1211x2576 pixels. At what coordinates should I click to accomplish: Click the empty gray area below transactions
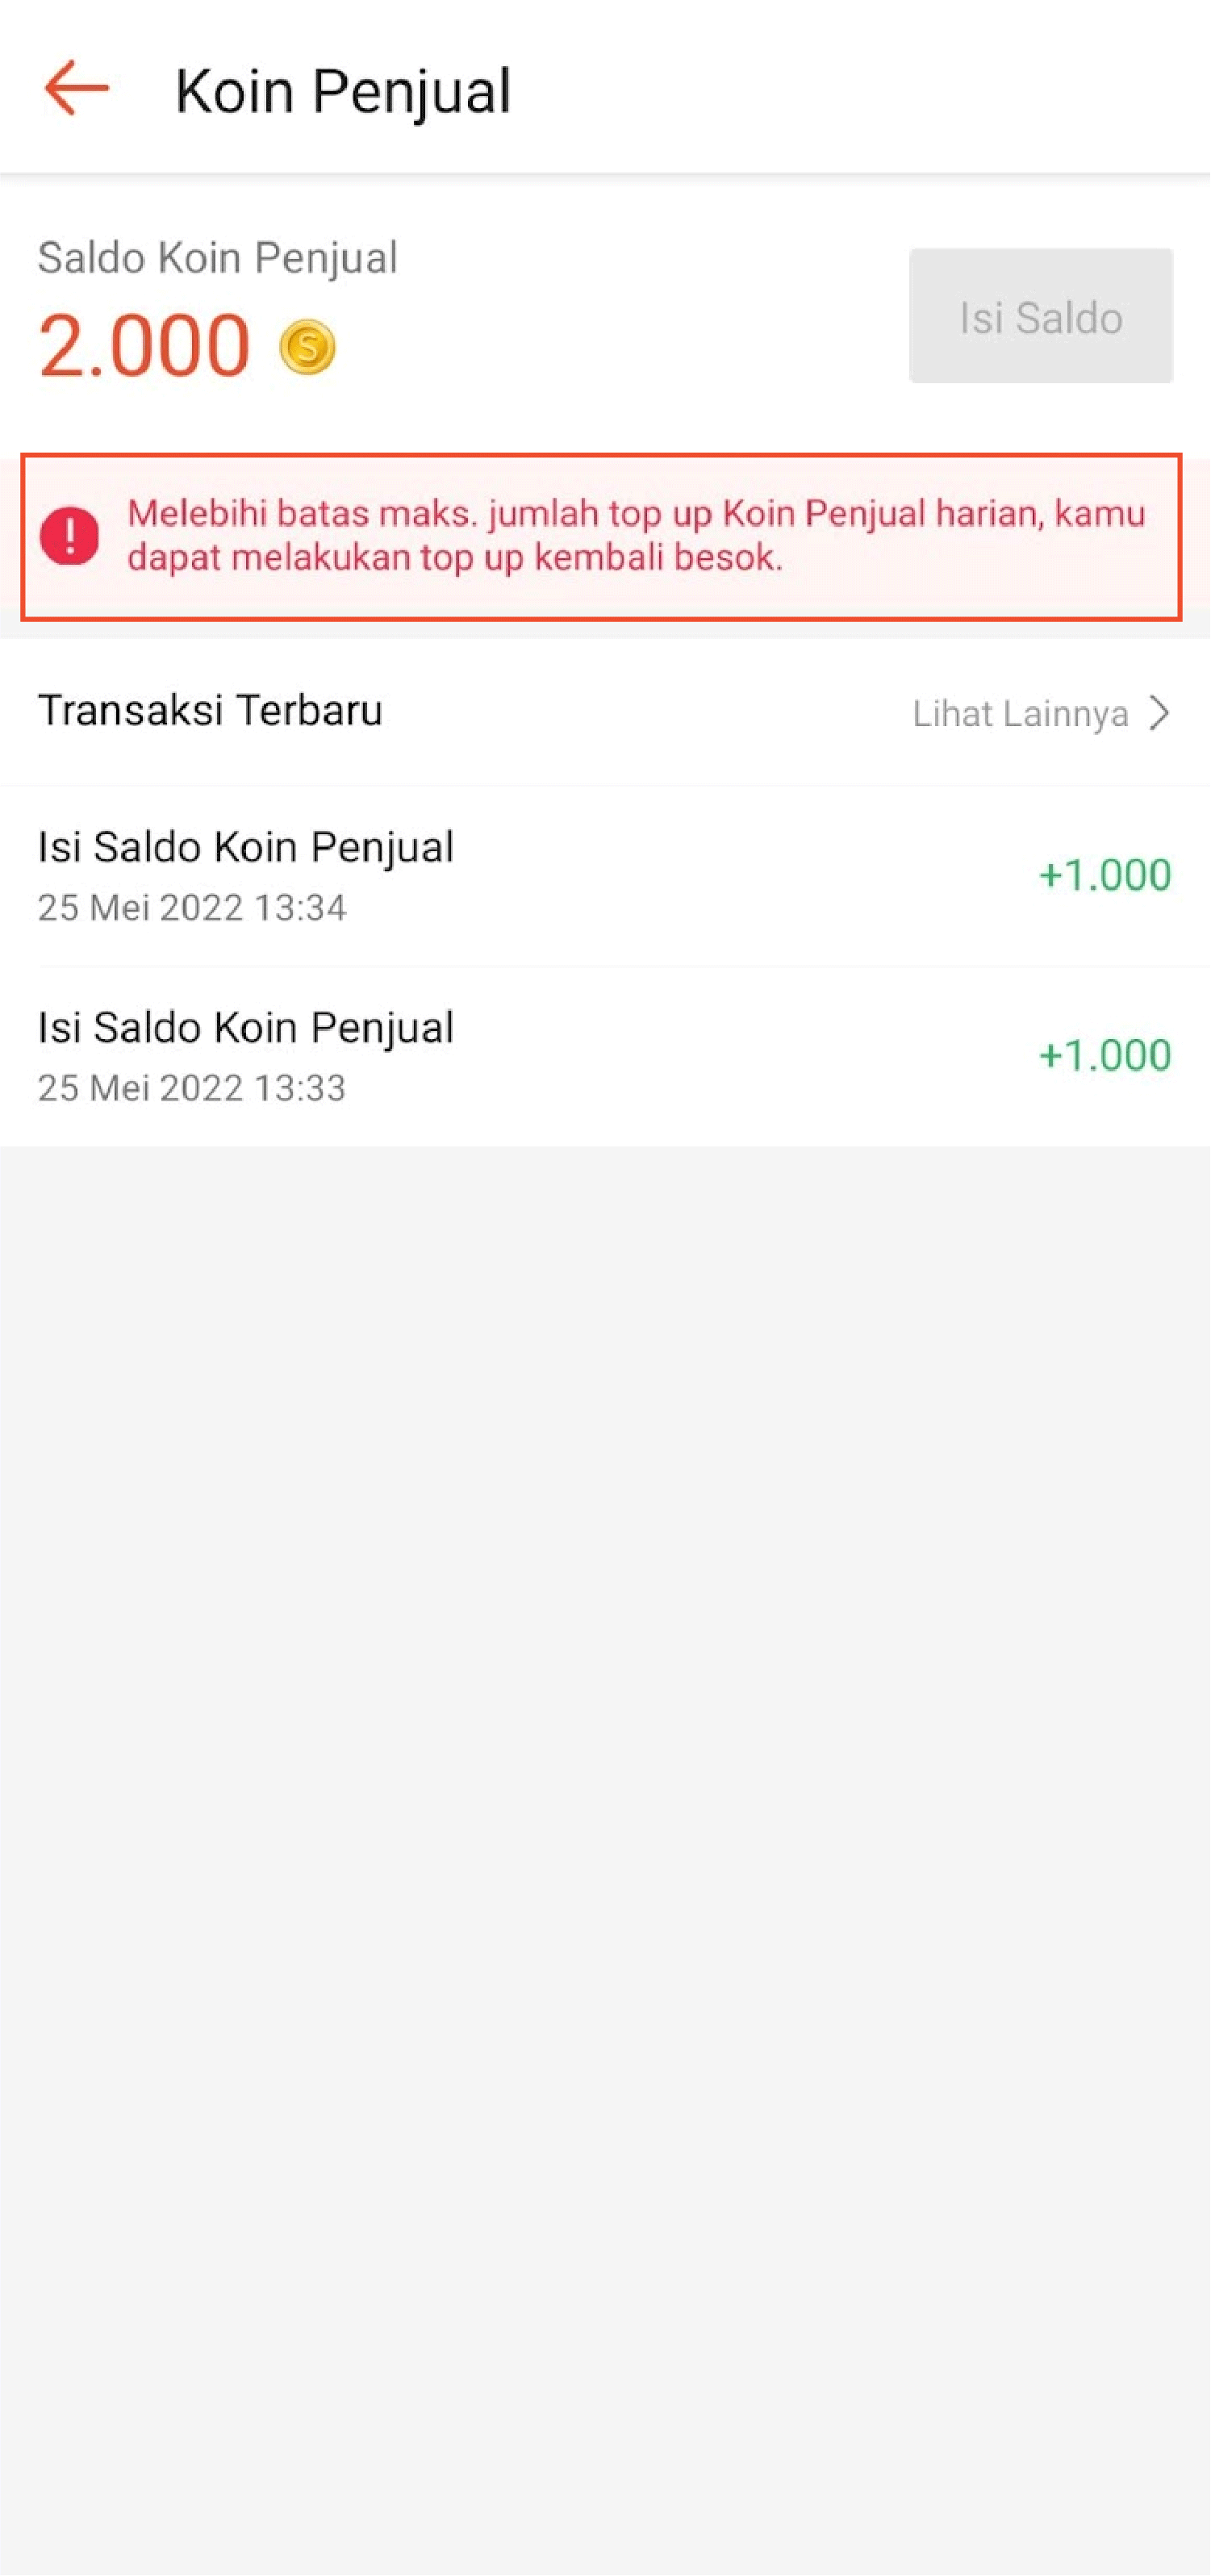point(605,1800)
